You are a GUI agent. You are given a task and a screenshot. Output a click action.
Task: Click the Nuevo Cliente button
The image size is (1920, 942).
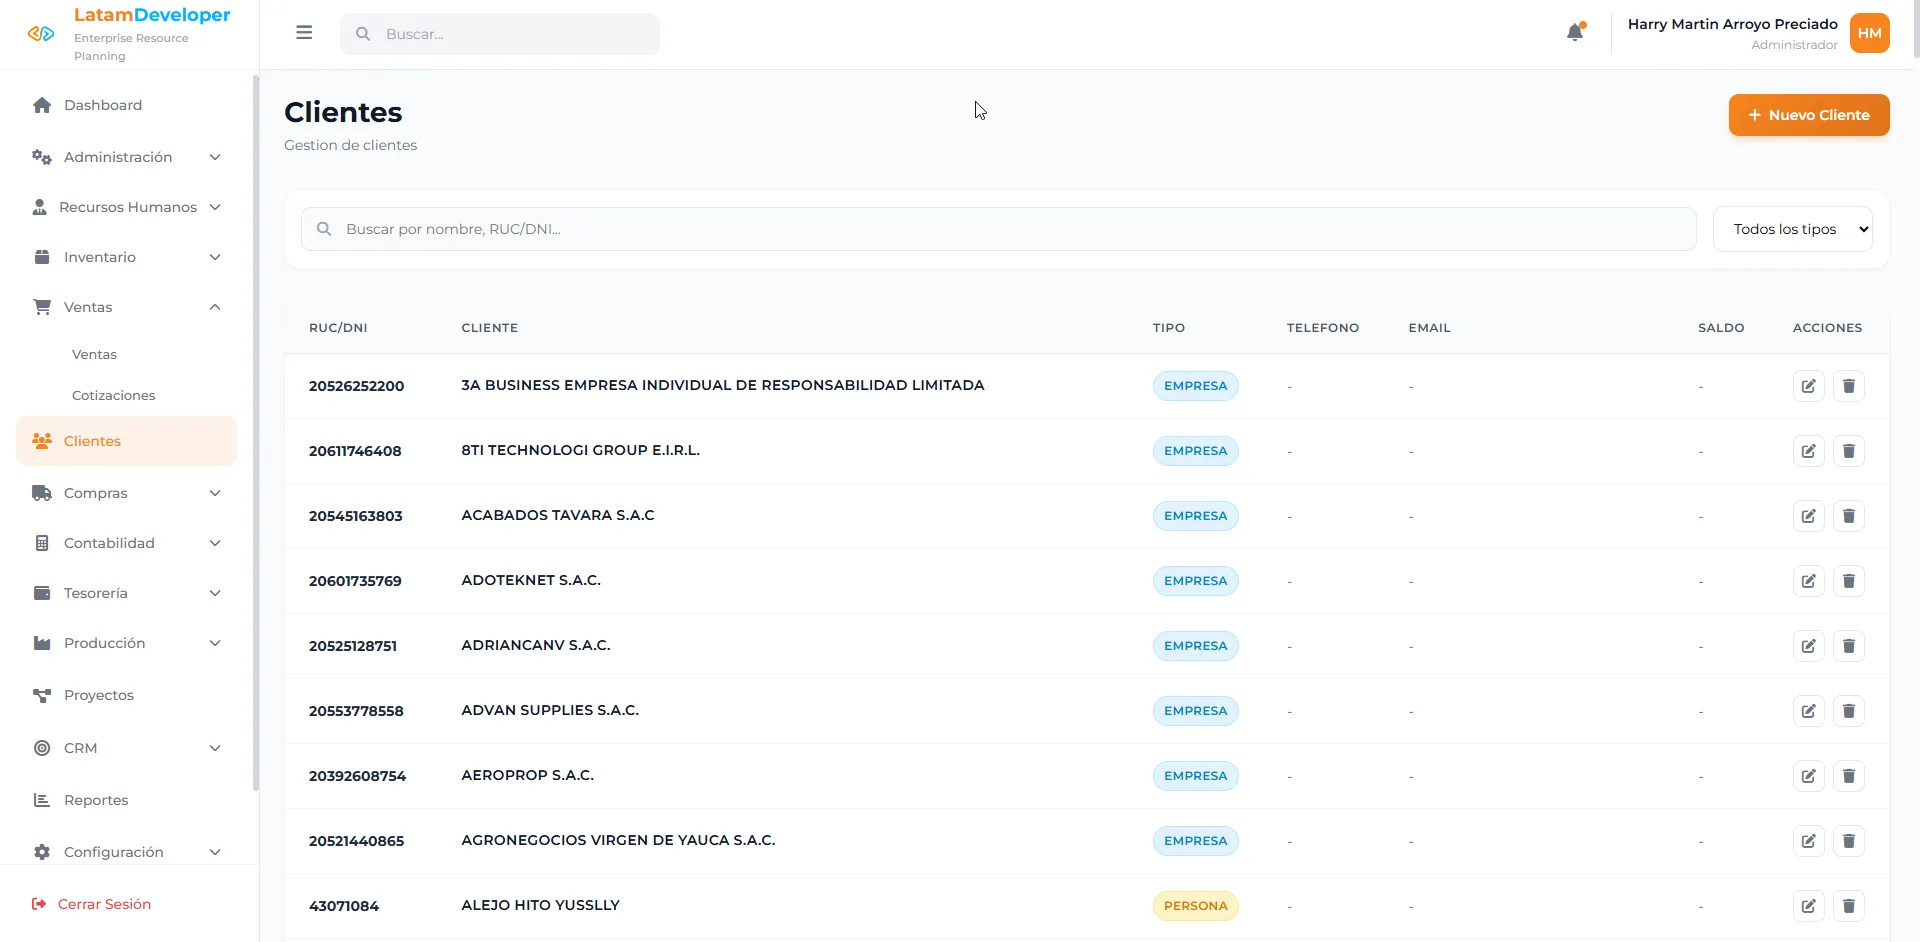click(x=1809, y=115)
